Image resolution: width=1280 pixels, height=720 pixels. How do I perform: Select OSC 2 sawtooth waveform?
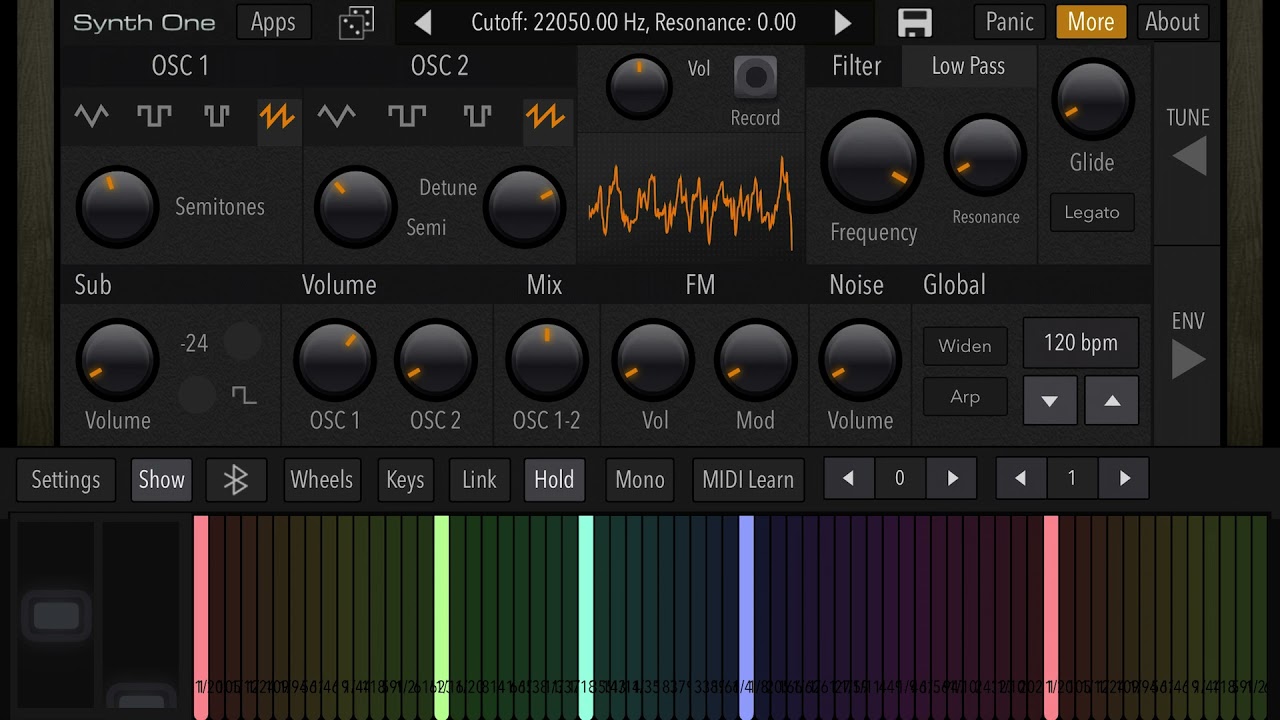[x=546, y=117]
